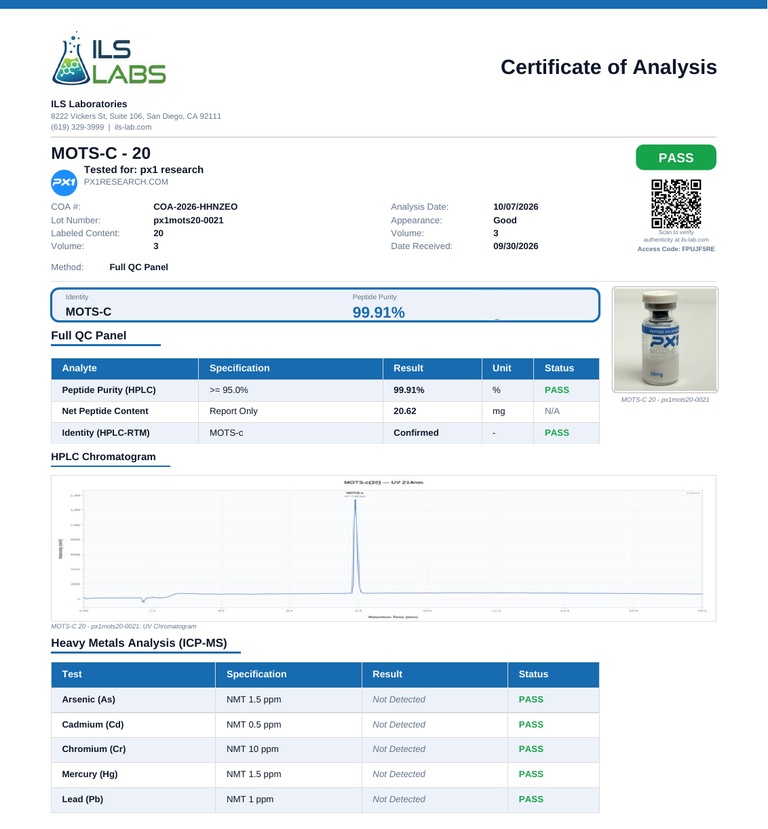The width and height of the screenshot is (768, 829).
Task: Click the PX1 round blue logo
Action: pos(64,183)
